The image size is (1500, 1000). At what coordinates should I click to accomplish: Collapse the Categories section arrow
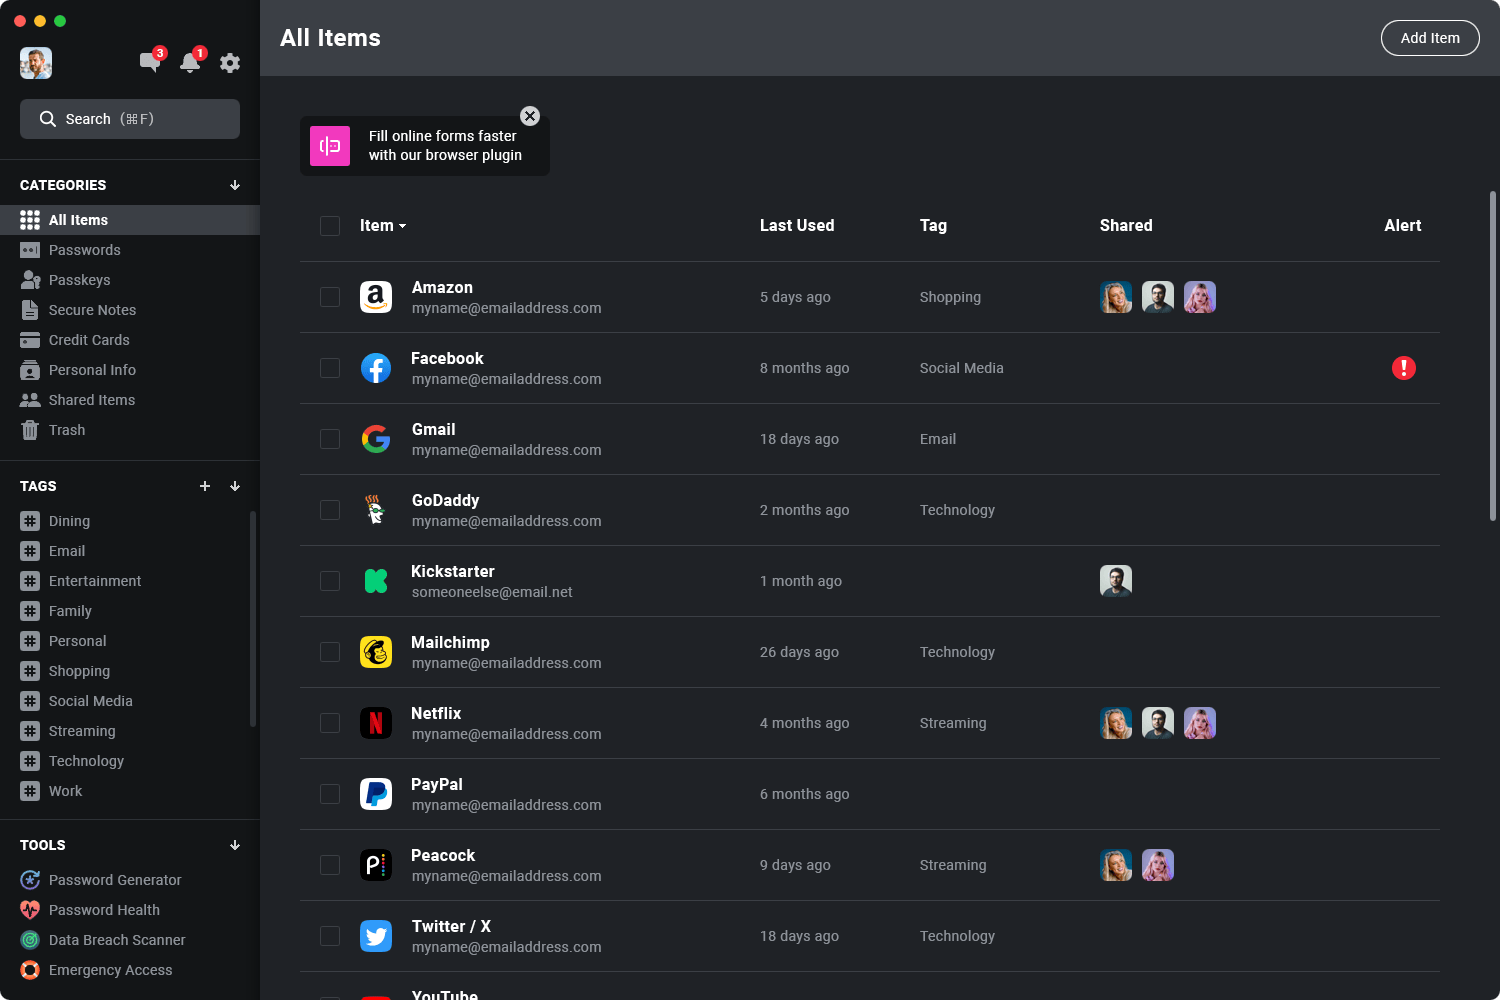point(235,185)
